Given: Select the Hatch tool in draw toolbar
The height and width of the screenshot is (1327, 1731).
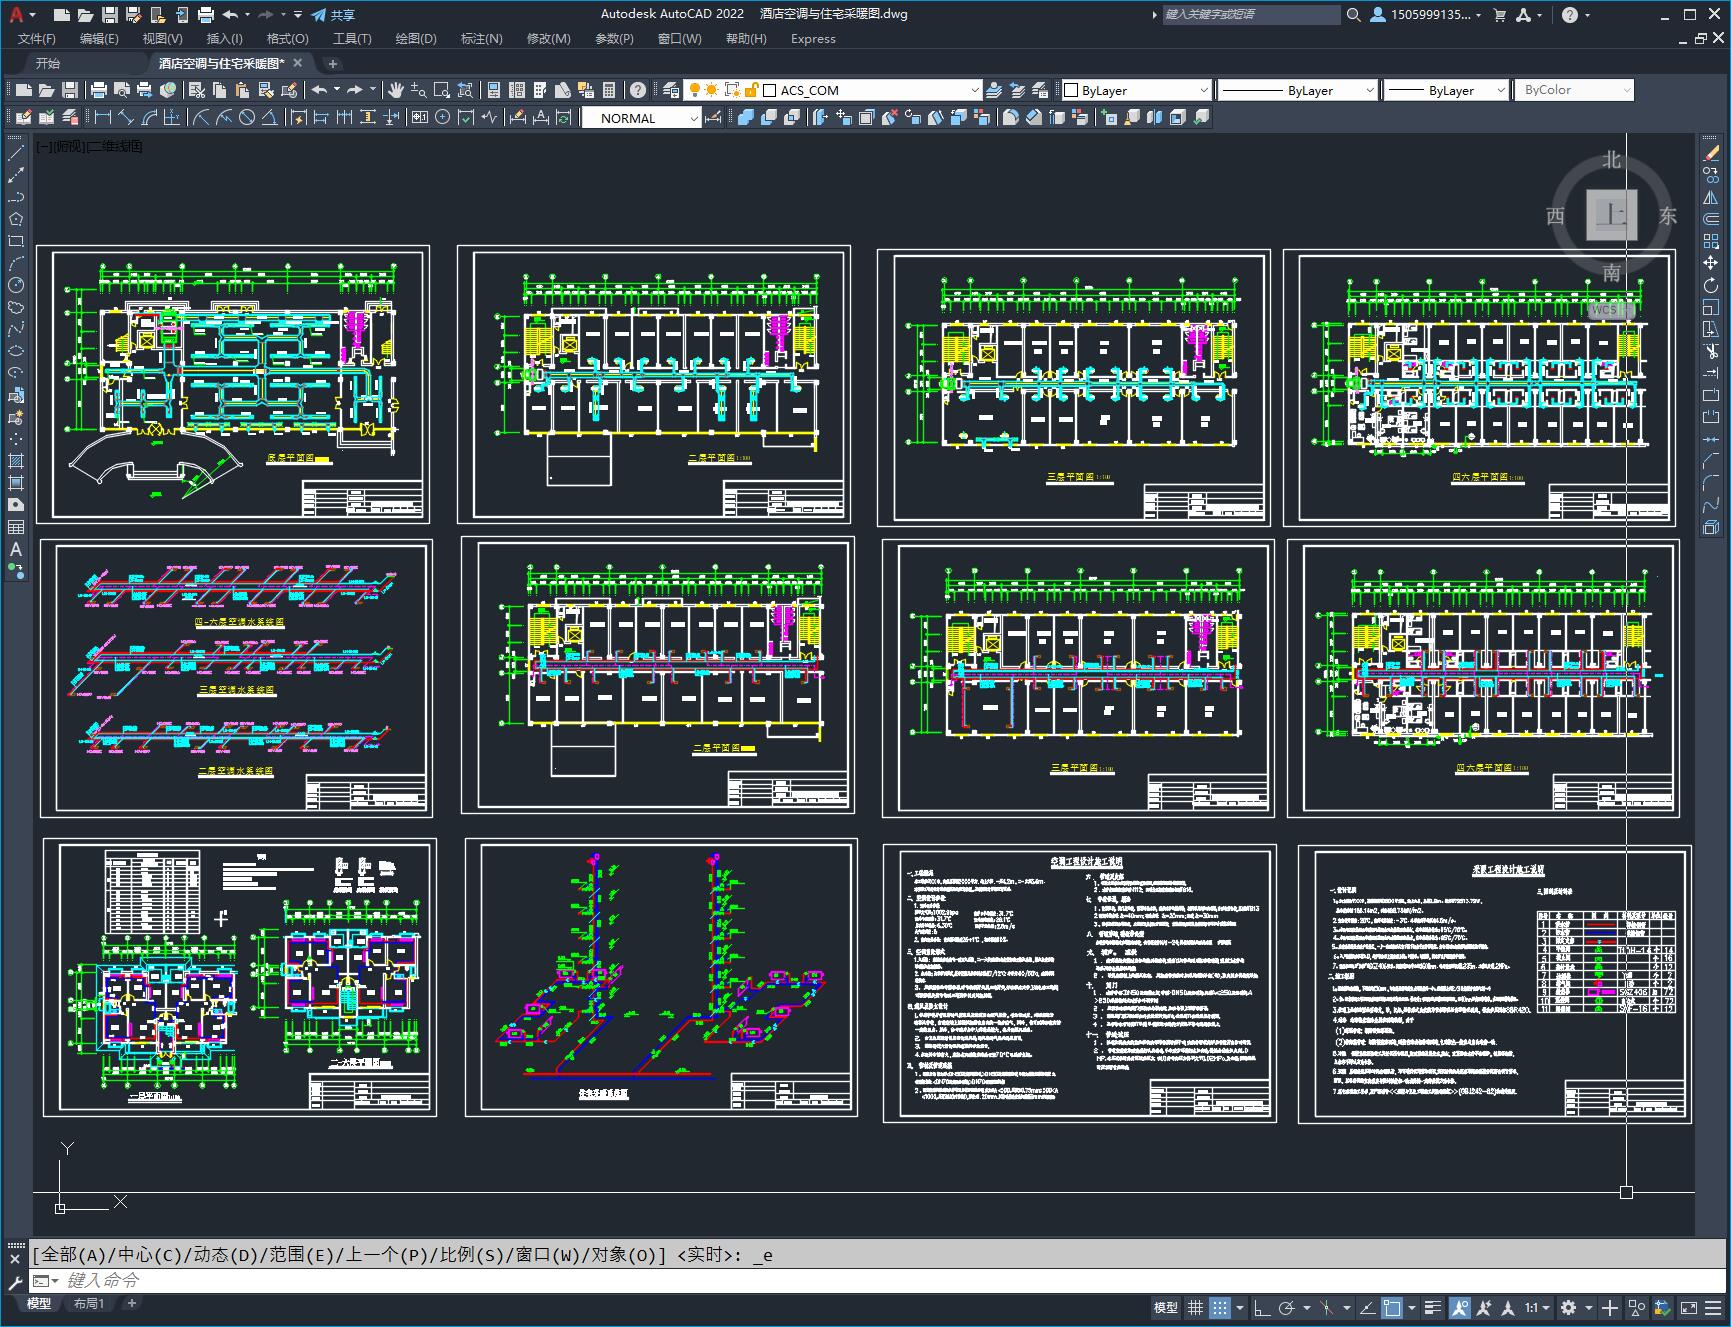Looking at the screenshot, I should click(x=16, y=461).
